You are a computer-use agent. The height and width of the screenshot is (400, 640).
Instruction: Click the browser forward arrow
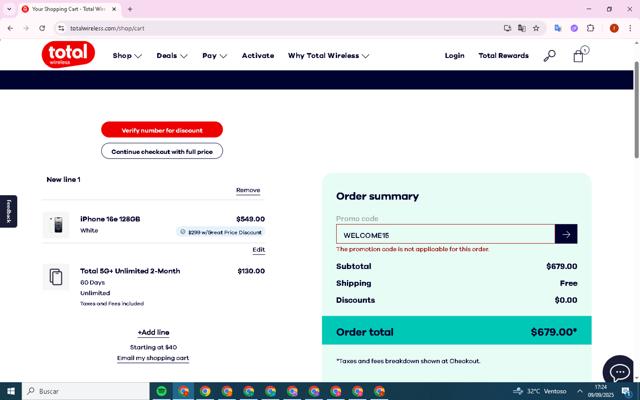[x=26, y=28]
